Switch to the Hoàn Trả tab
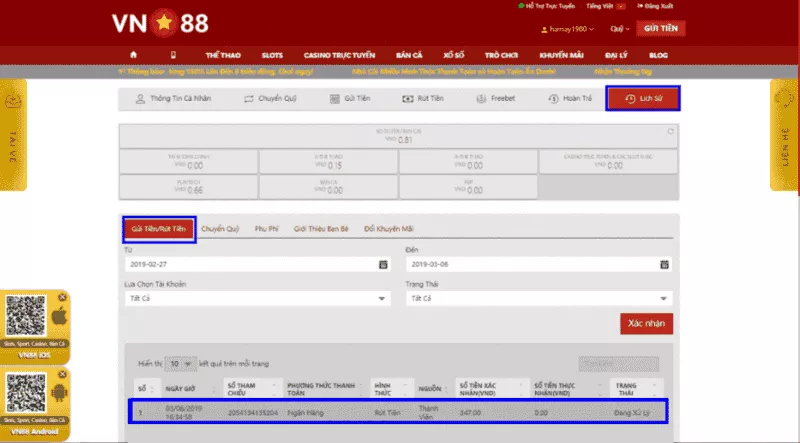This screenshot has width=800, height=443. (x=570, y=99)
